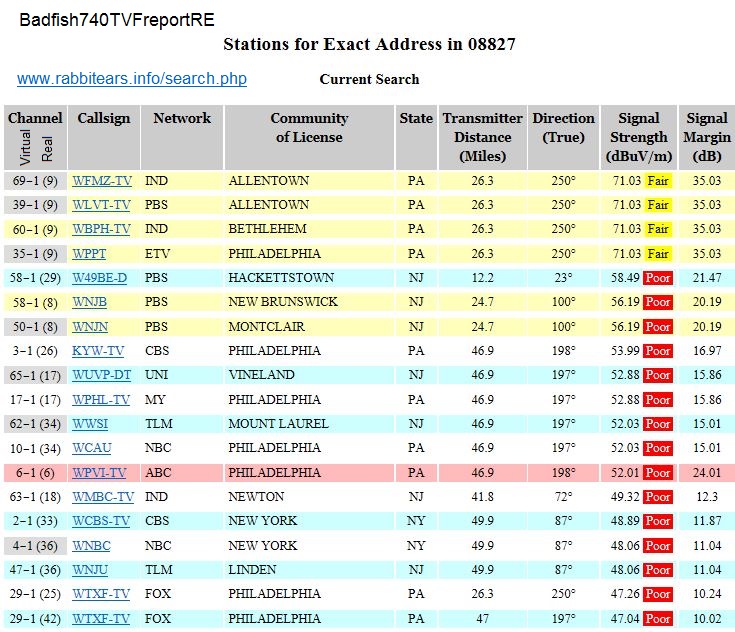Click the WNJU Linden callsign link
Image resolution: width=735 pixels, height=632 pixels.
tap(91, 570)
